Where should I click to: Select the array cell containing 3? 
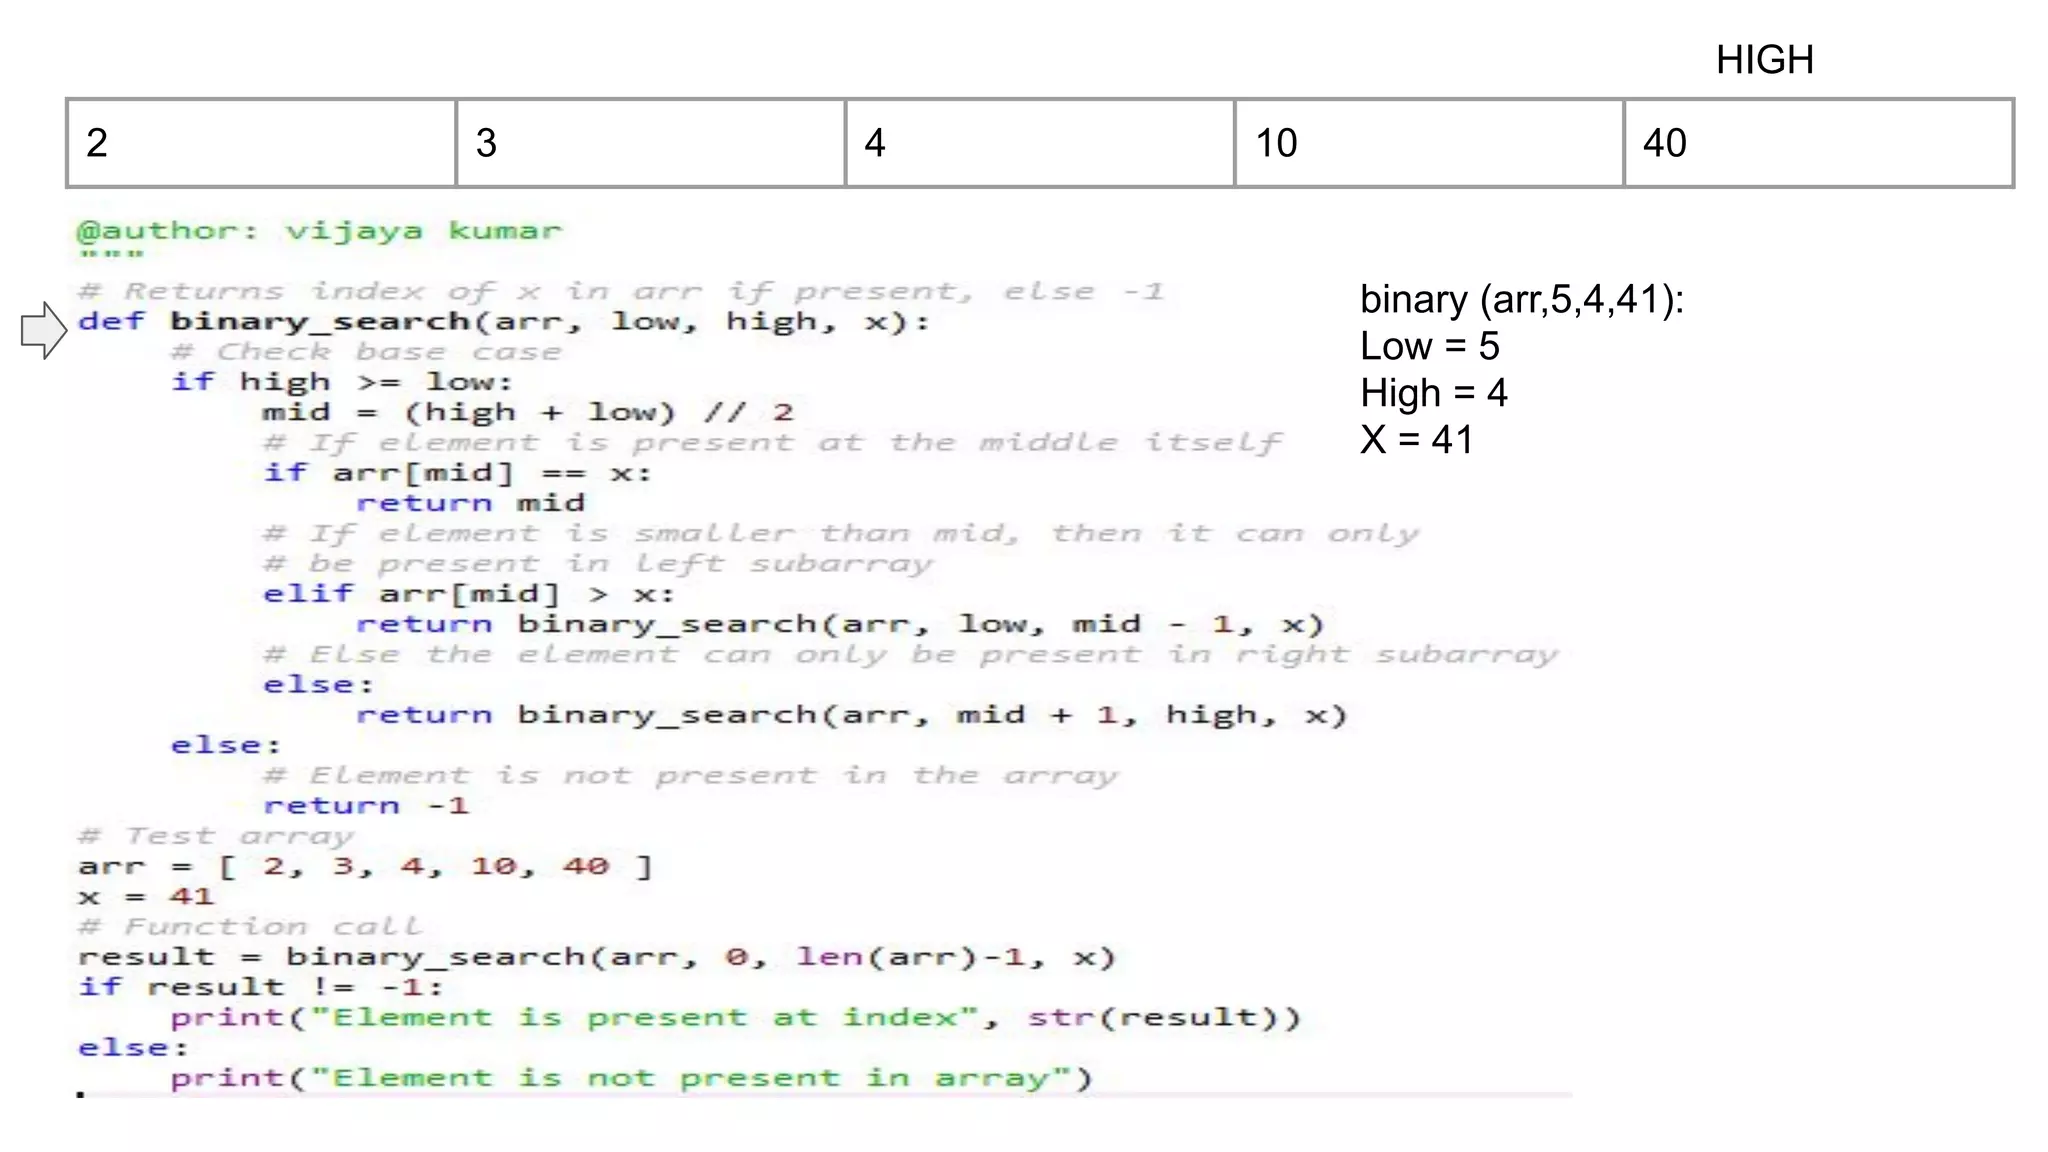[650, 143]
